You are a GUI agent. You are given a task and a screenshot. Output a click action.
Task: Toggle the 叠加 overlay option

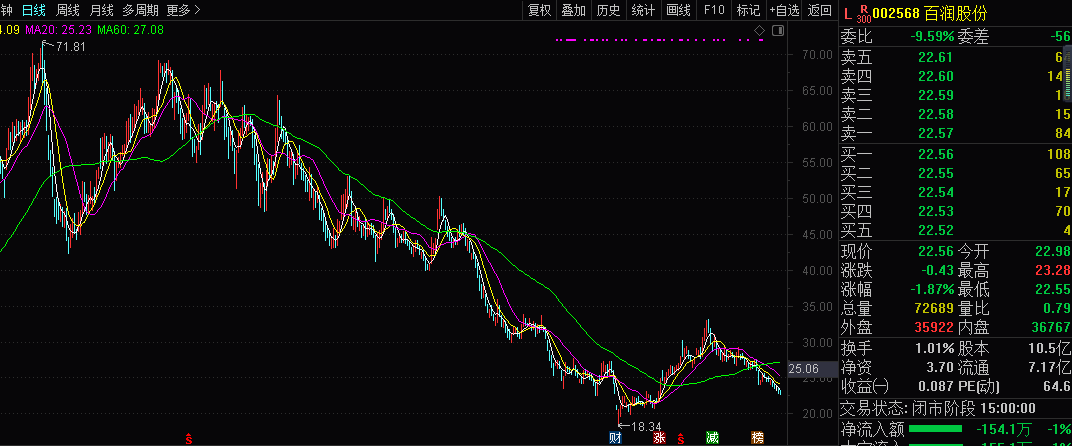[x=574, y=10]
